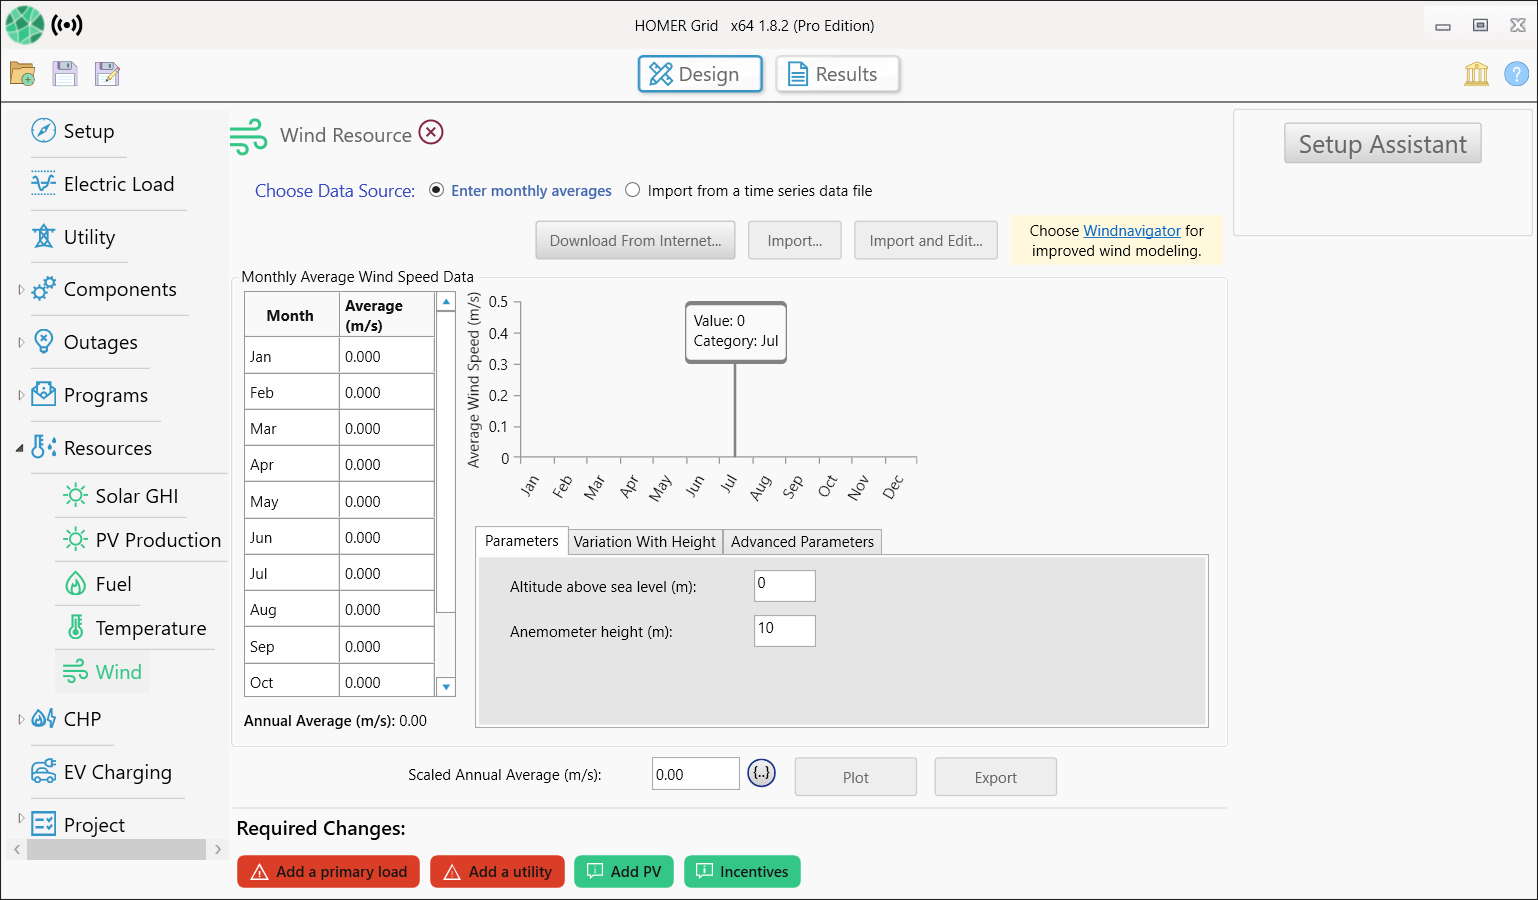Click the open project folder icon
This screenshot has height=900, width=1538.
click(x=22, y=74)
